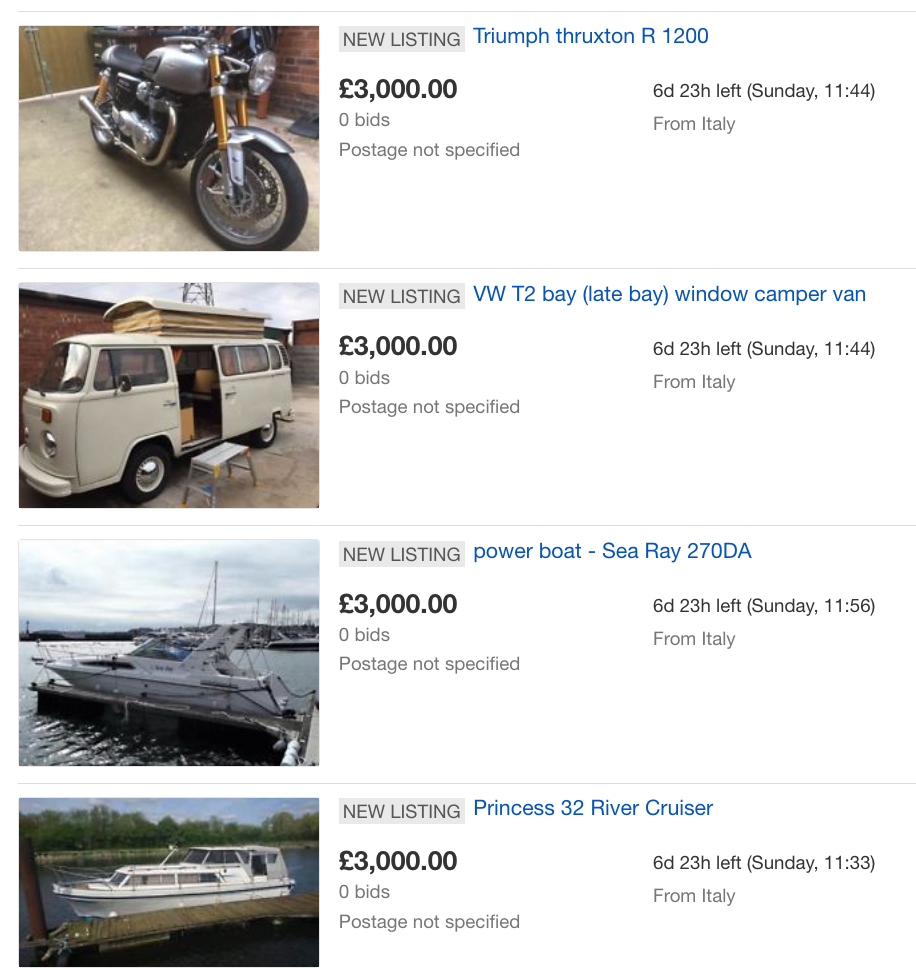916x969 pixels.
Task: Click the NEW LISTING badge on Triumph listing
Action: tap(402, 39)
